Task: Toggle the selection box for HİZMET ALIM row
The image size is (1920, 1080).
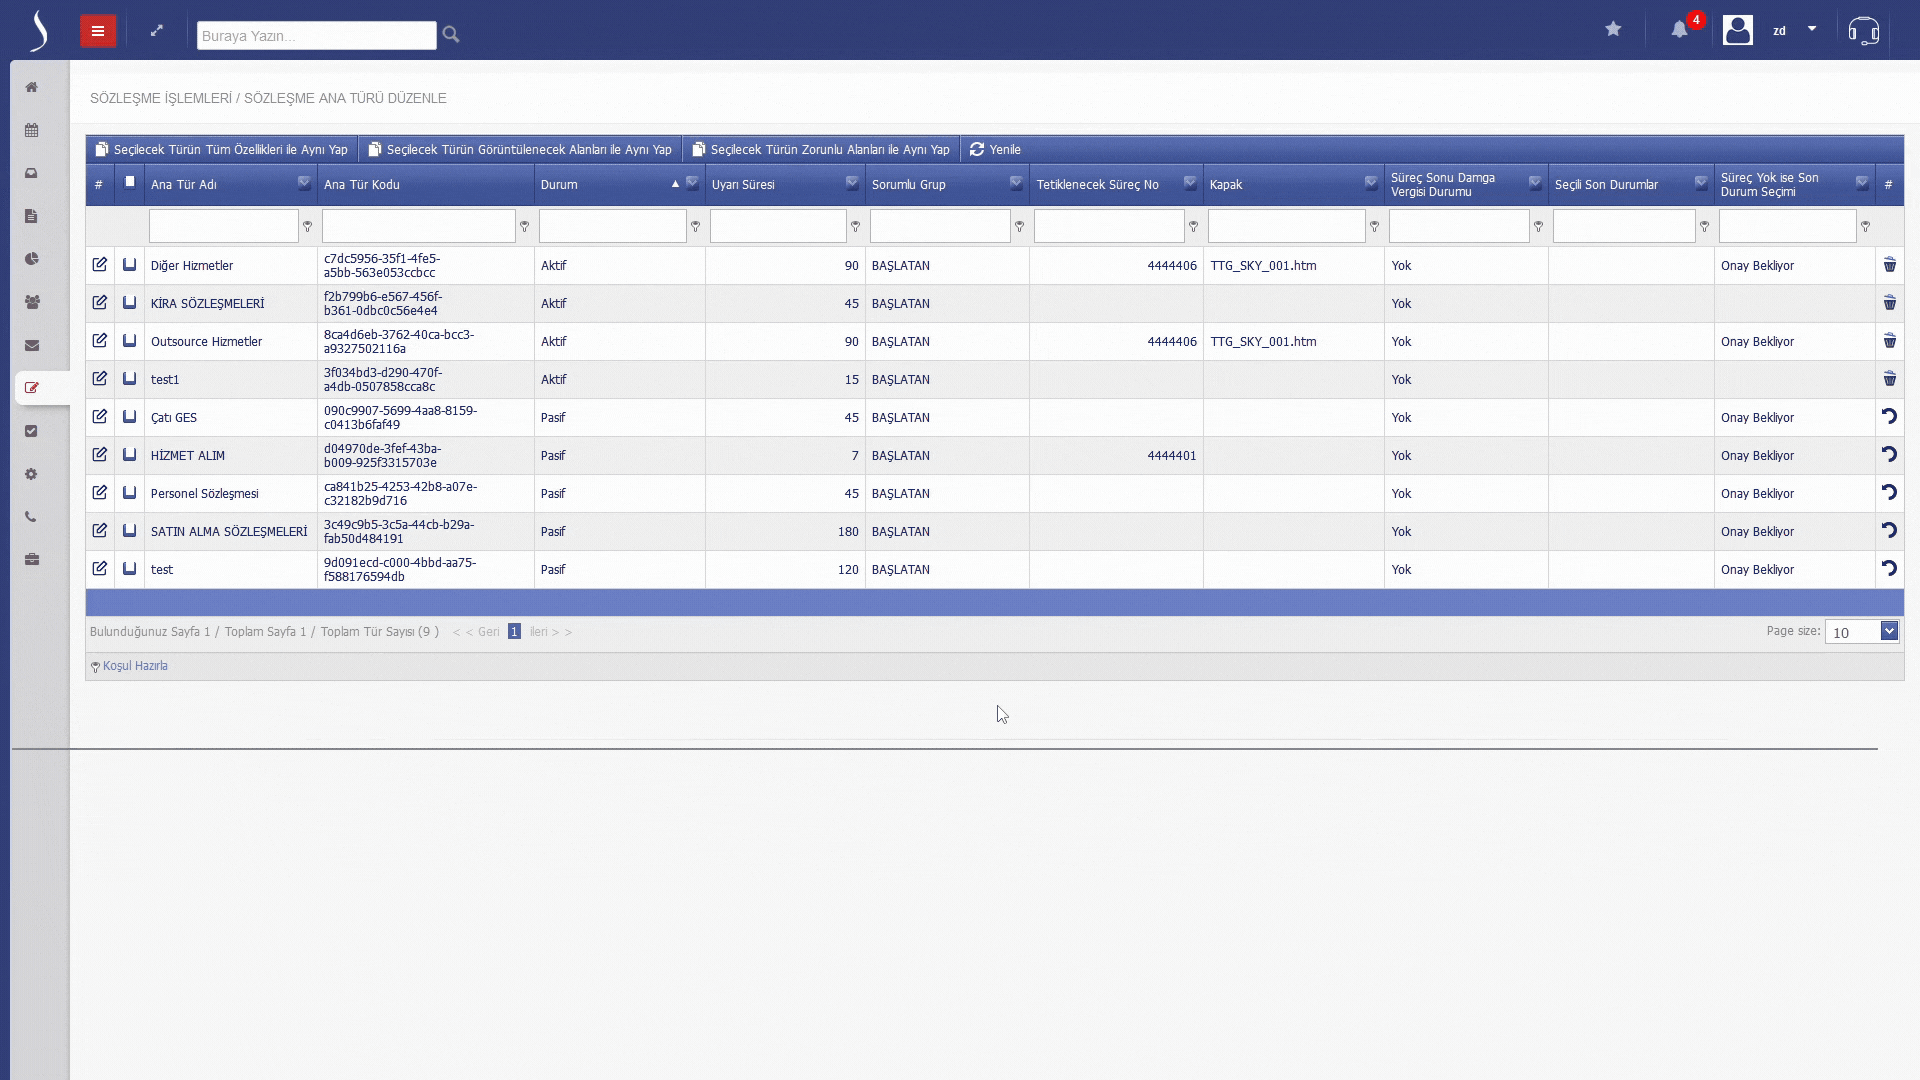Action: pos(129,455)
